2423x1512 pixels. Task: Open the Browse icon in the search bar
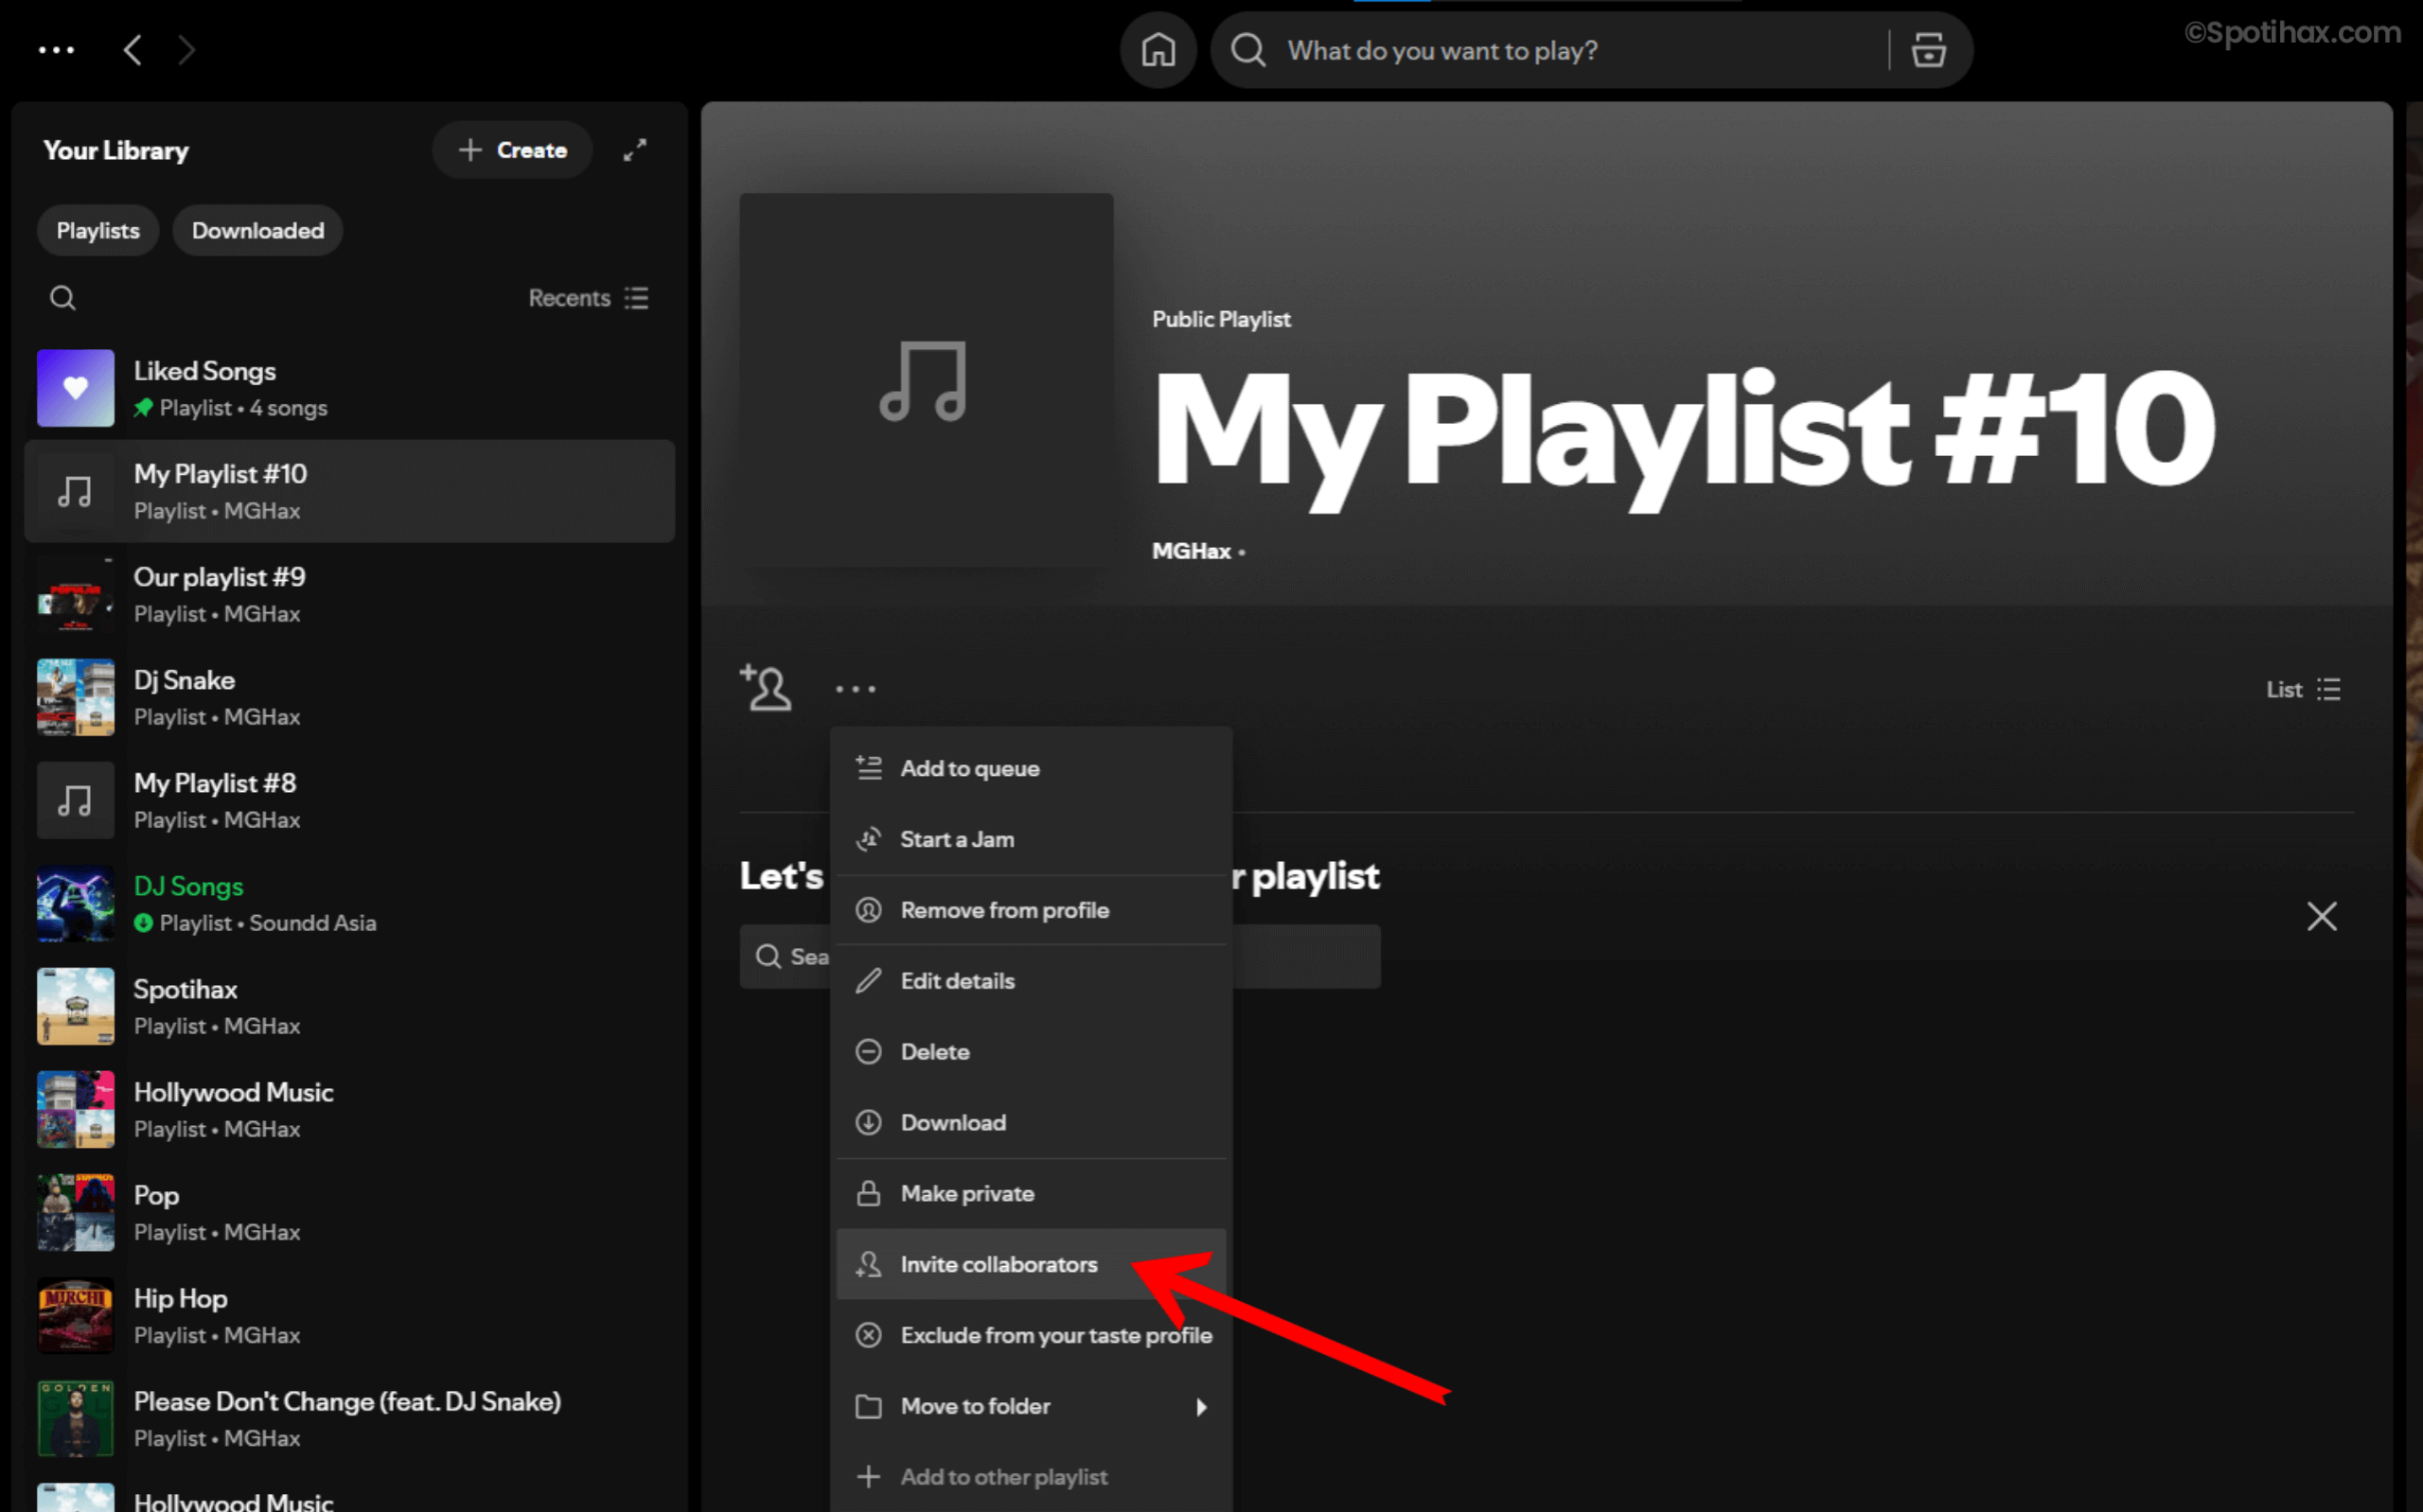(x=1929, y=50)
